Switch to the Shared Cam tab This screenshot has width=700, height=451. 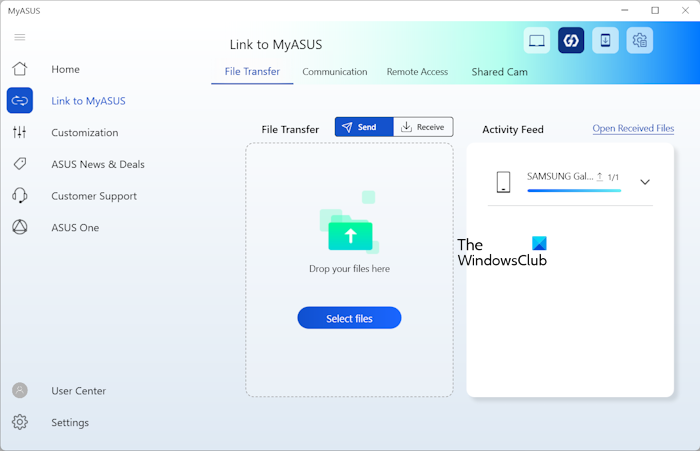pos(500,72)
